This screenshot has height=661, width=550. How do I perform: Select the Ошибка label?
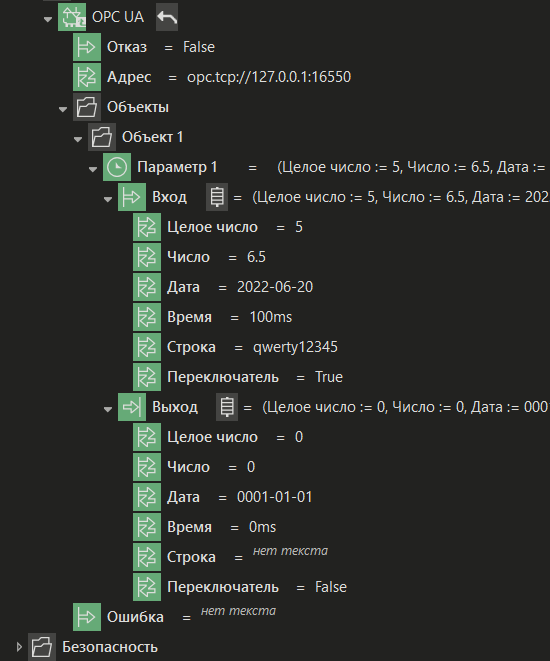(x=135, y=617)
